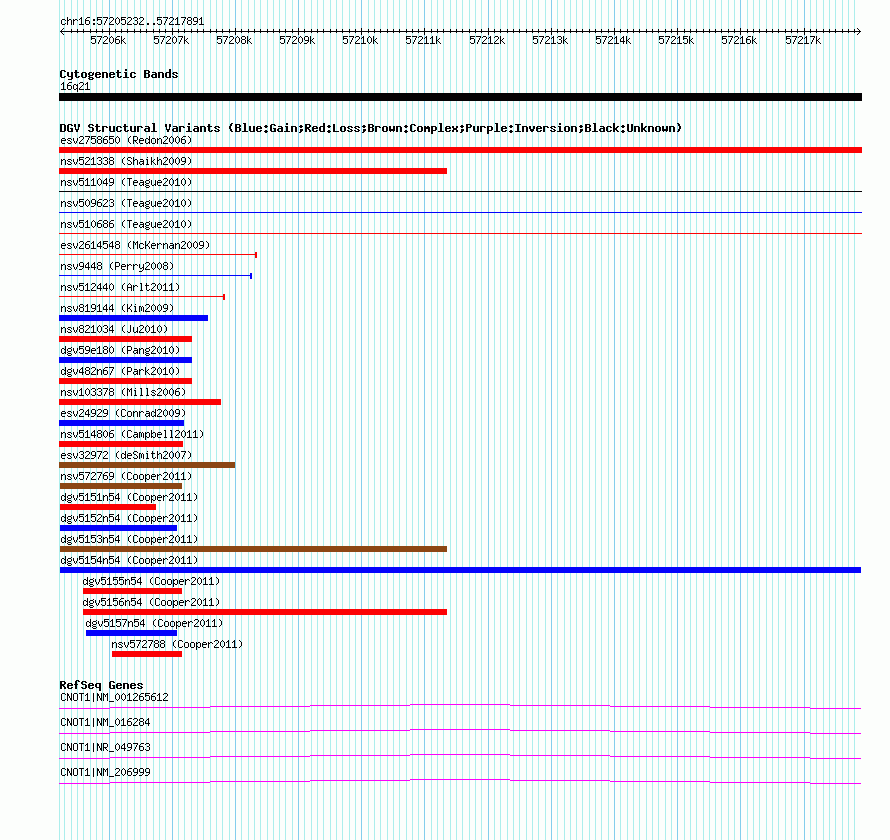890x840 pixels.
Task: Click the esv32972 (deSmith2007) brown complex bar
Action: tap(147, 465)
